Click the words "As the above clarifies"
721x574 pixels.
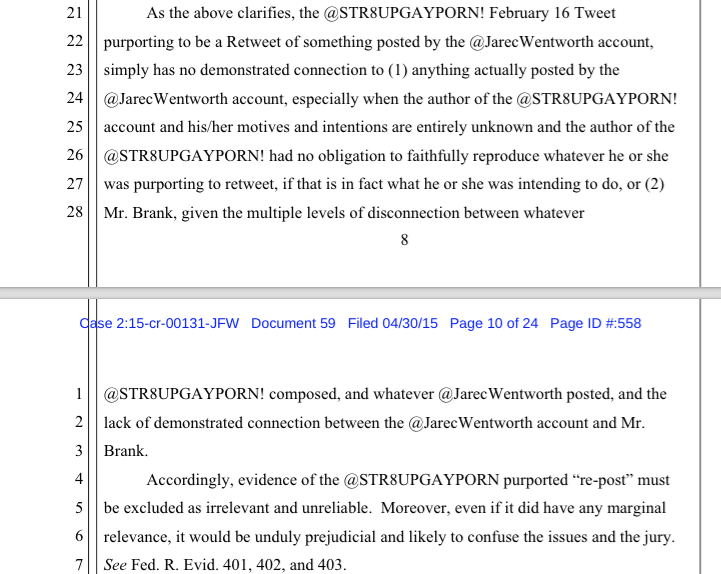(220, 13)
